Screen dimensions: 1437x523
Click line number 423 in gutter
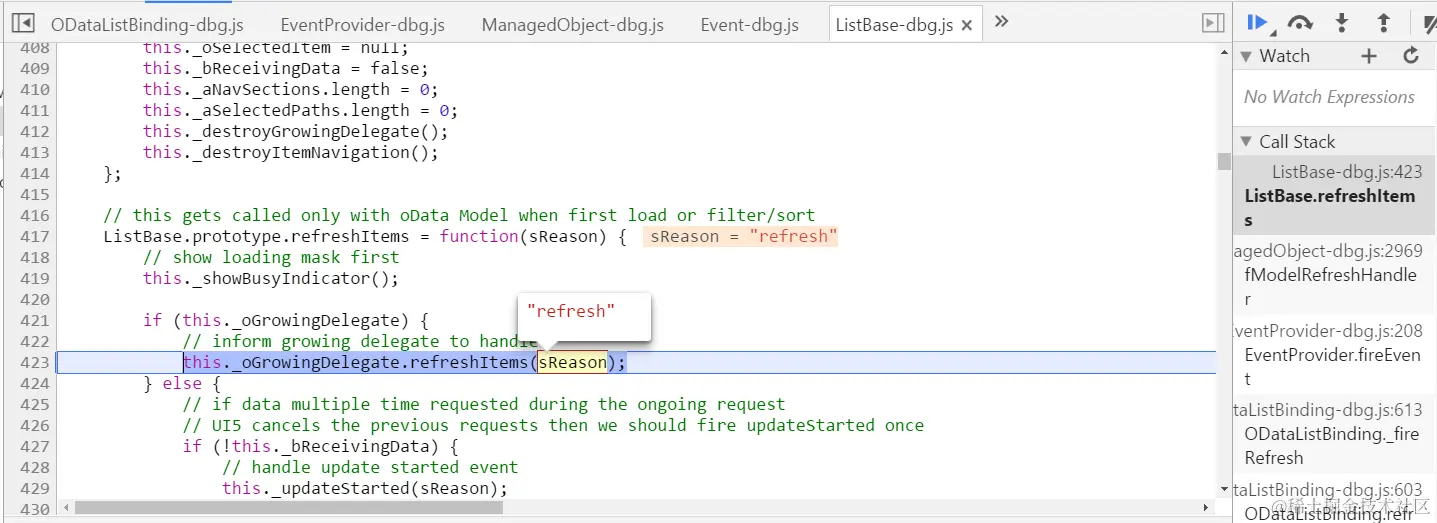[34, 362]
